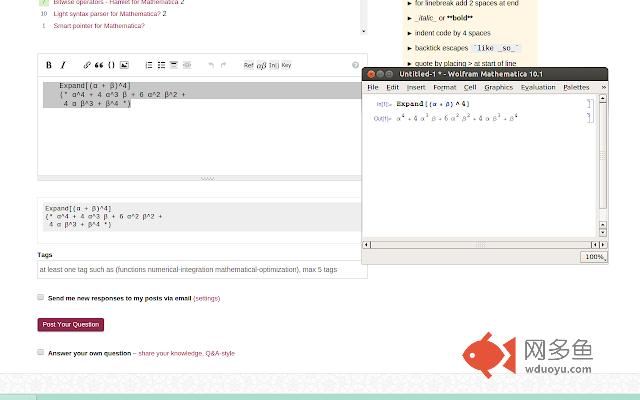Open 'share your knowledge, Q&A-style' link
The image size is (640, 400).
pos(187,353)
